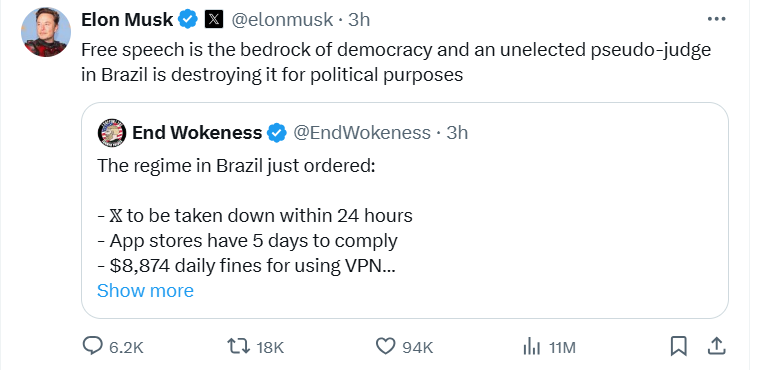The width and height of the screenshot is (776, 370).
Task: View analytics via the bar chart icon
Action: pyautogui.click(x=532, y=347)
